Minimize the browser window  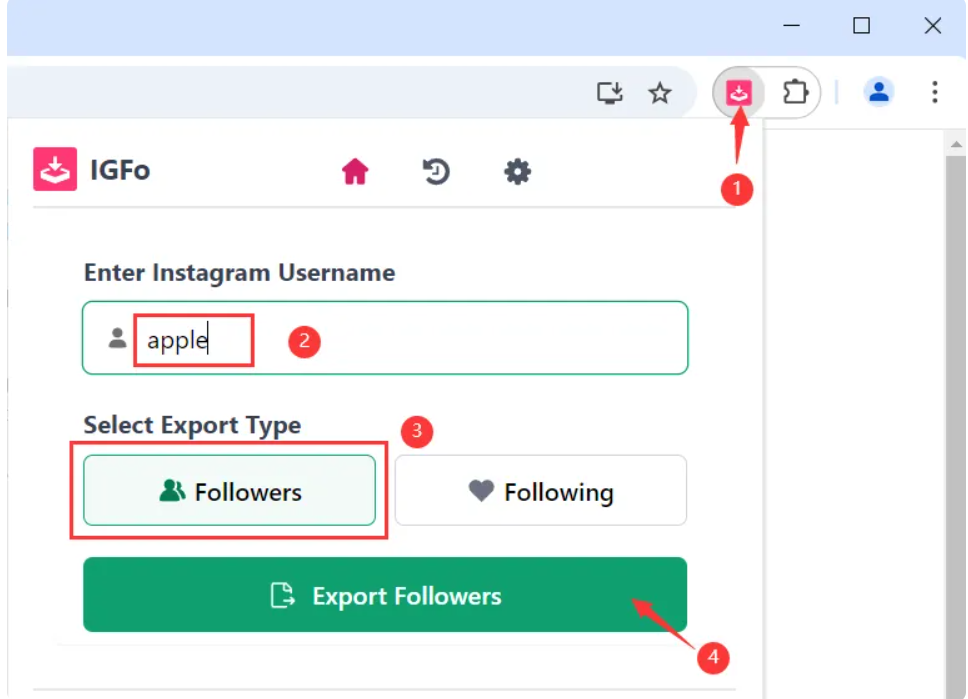coord(791,25)
